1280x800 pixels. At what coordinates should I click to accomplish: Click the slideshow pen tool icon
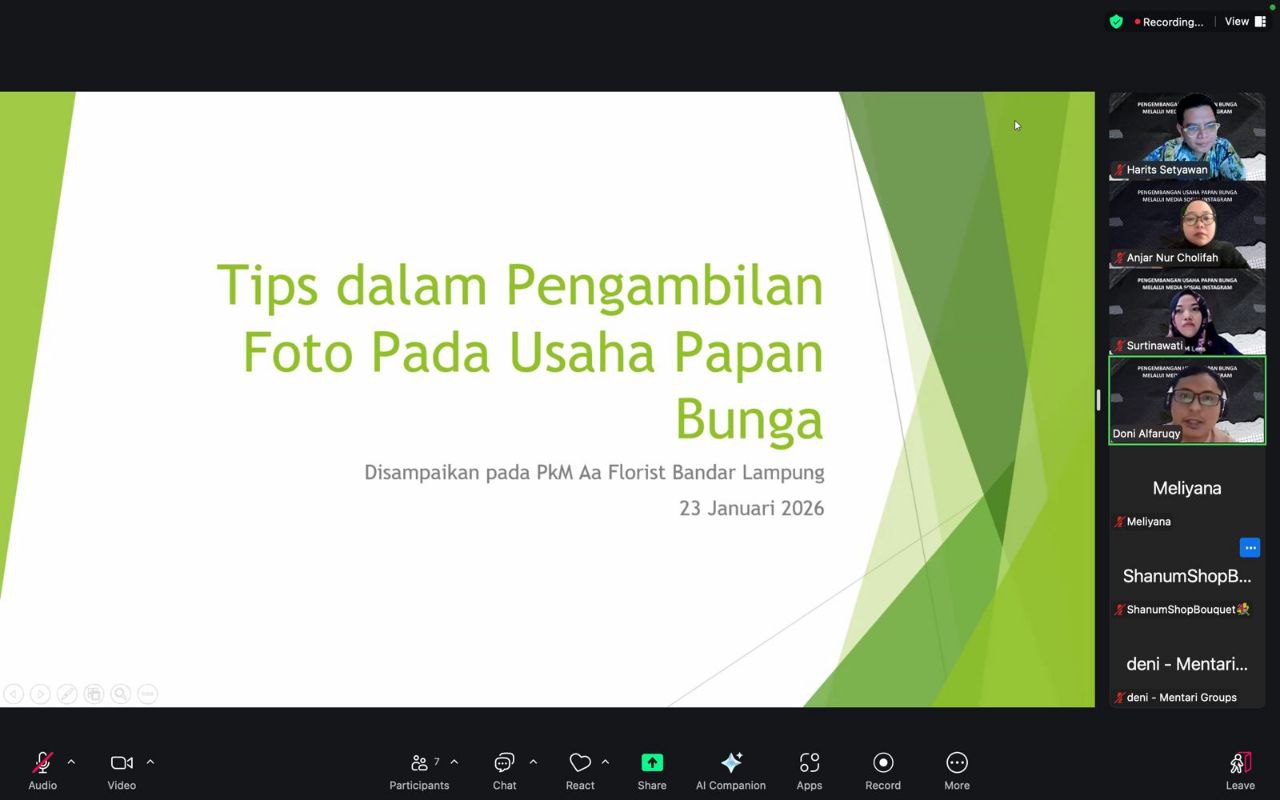(67, 694)
